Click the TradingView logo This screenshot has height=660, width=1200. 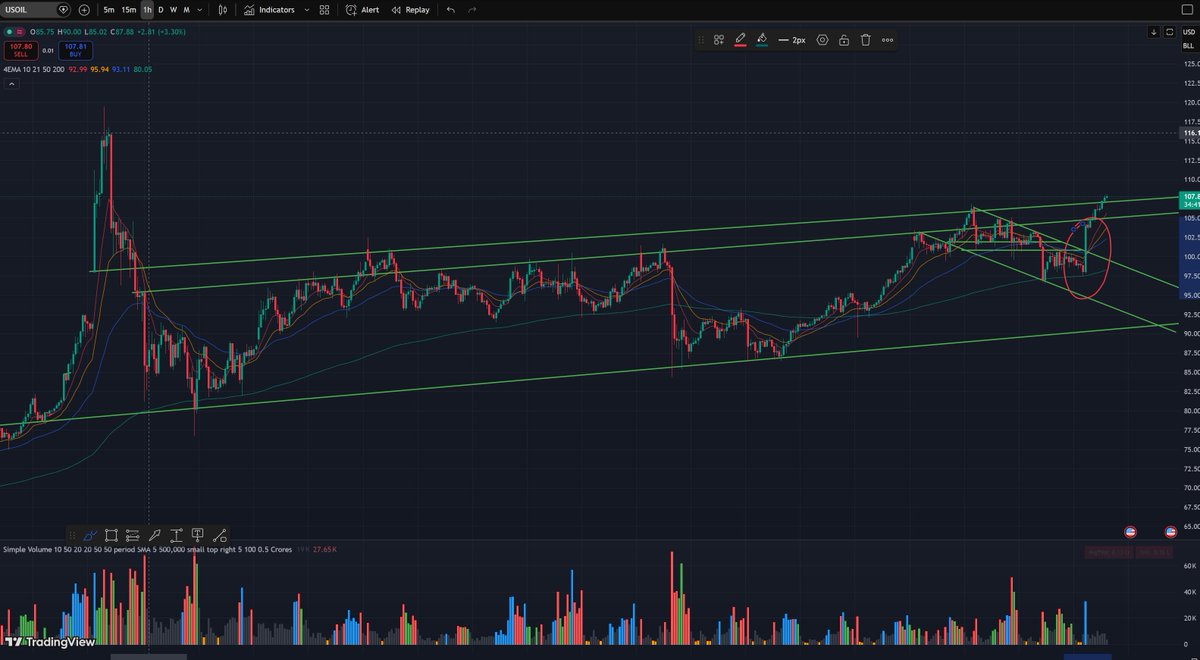pos(49,642)
